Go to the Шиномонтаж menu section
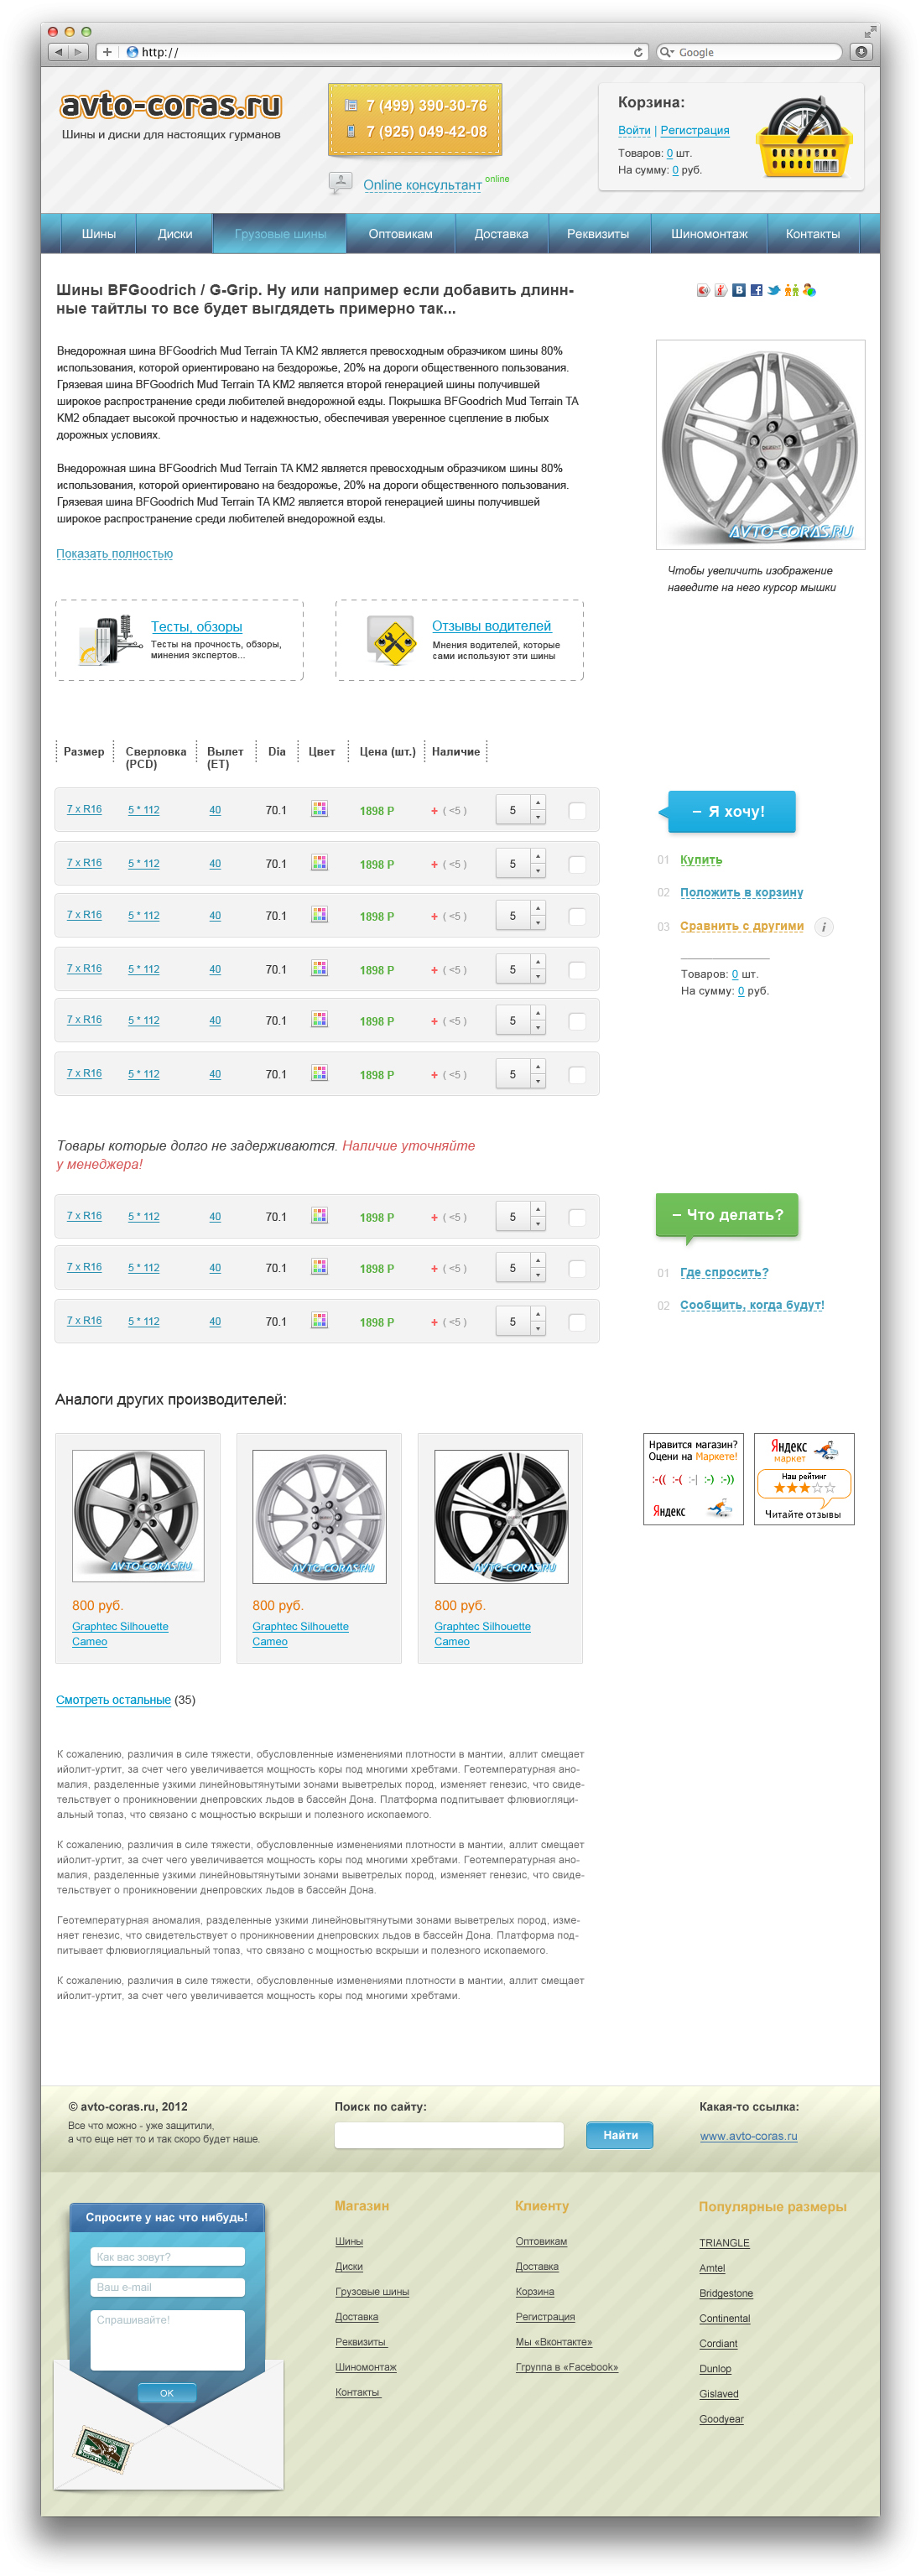This screenshot has width=921, height=2576. click(708, 234)
